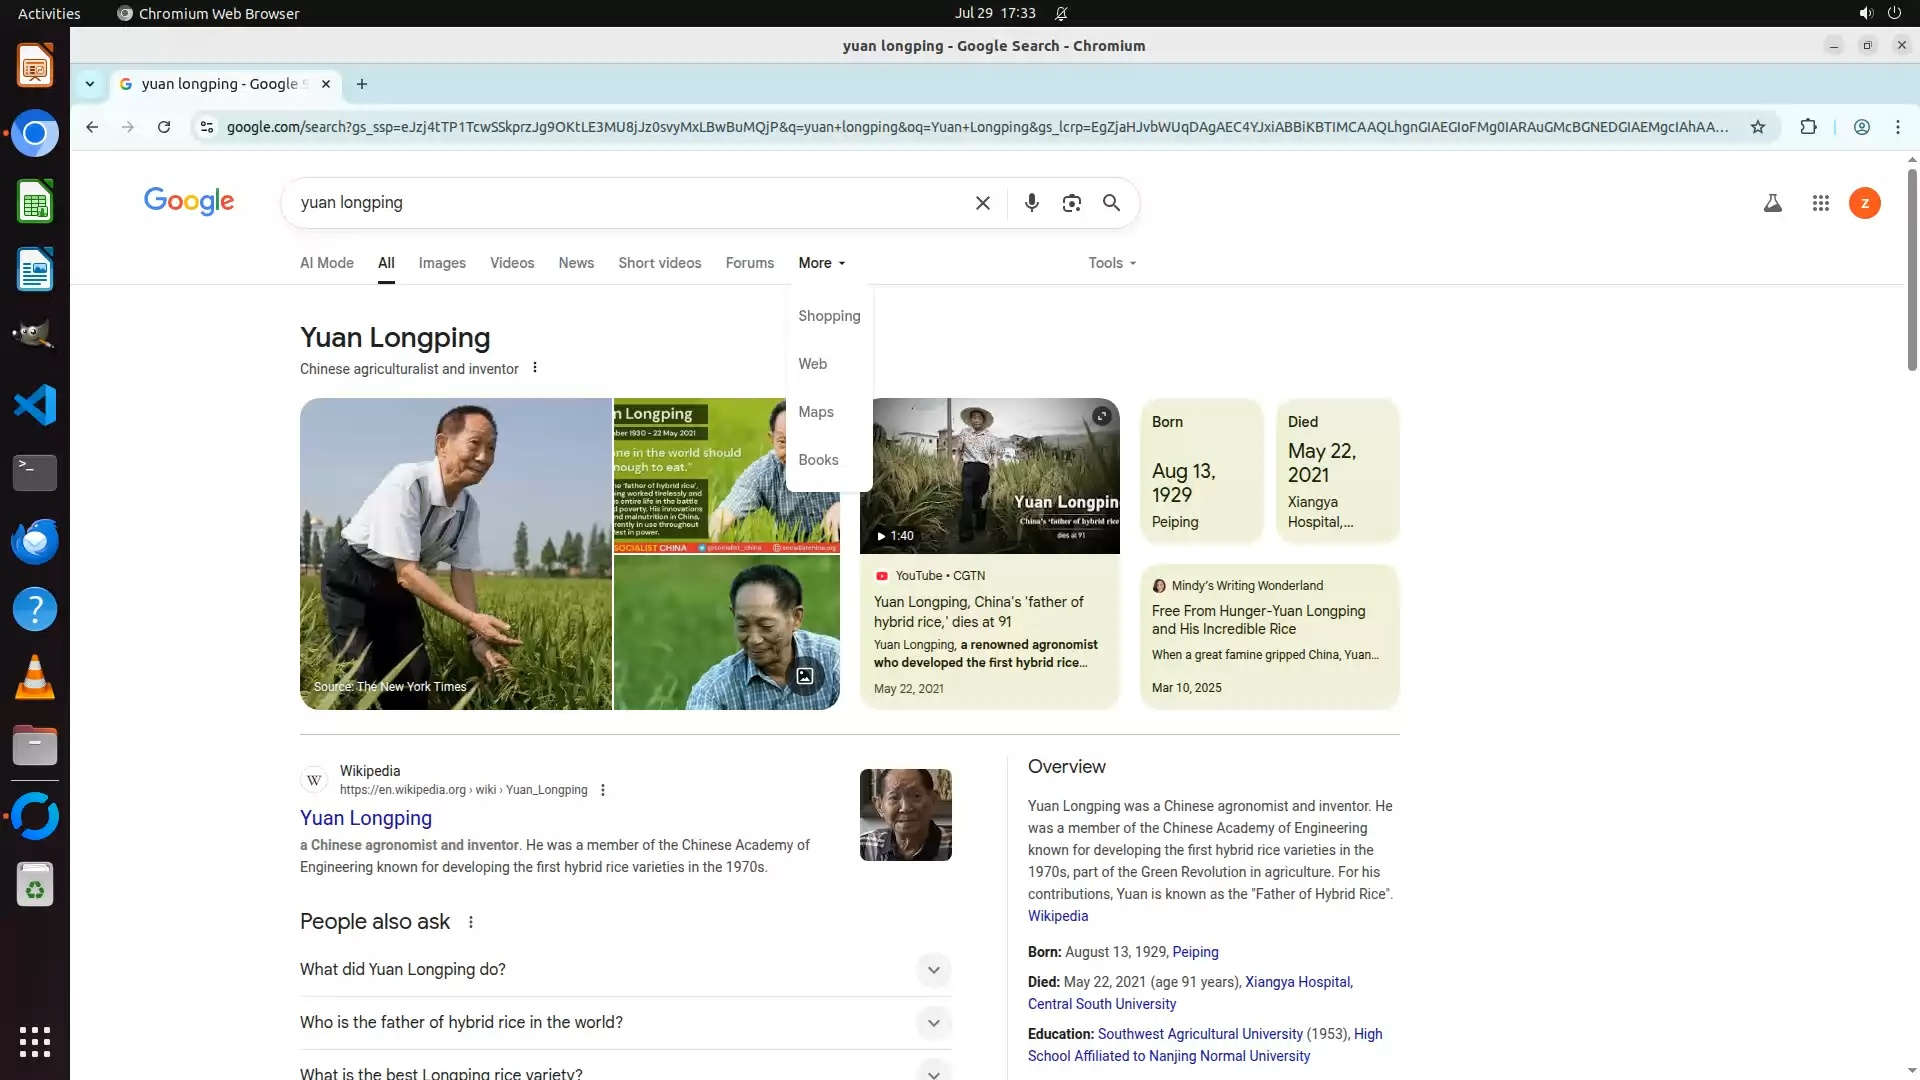1920x1080 pixels.
Task: Open Google Lens image search icon
Action: 1071,203
